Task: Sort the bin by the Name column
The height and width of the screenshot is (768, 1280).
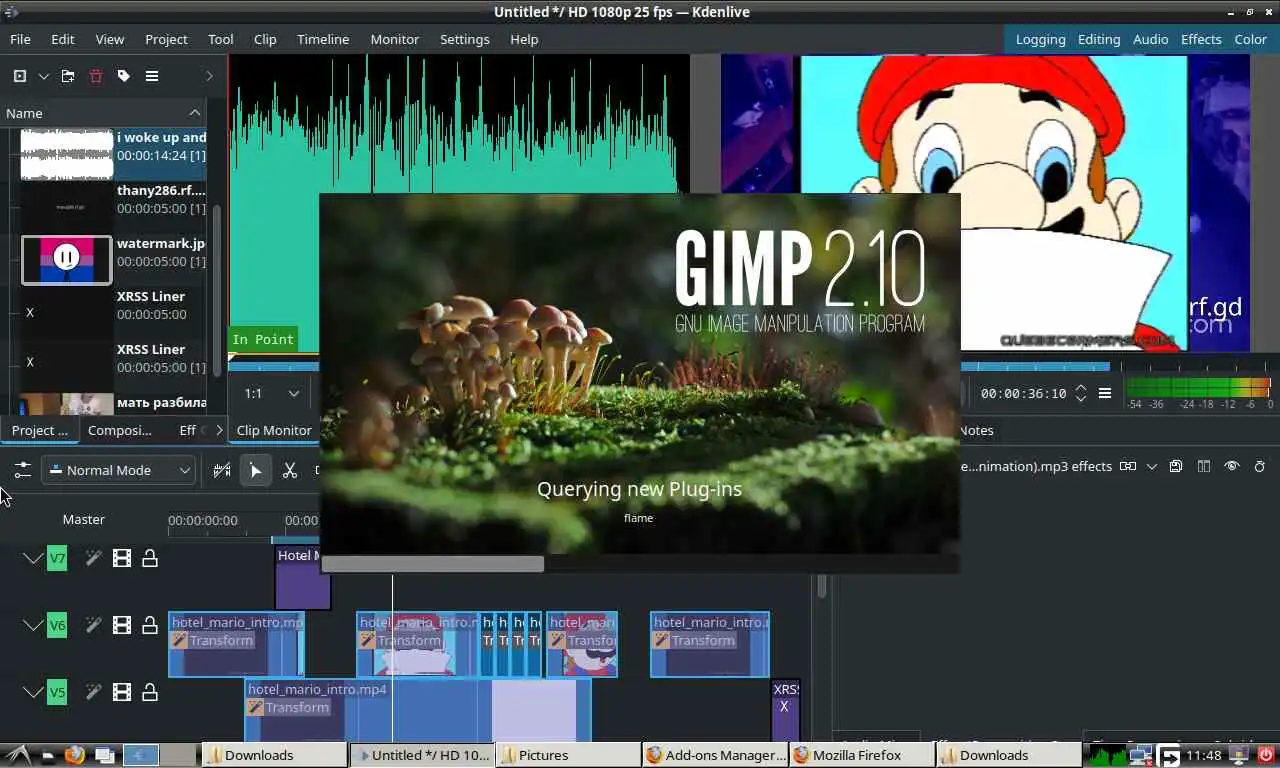Action: coord(103,113)
